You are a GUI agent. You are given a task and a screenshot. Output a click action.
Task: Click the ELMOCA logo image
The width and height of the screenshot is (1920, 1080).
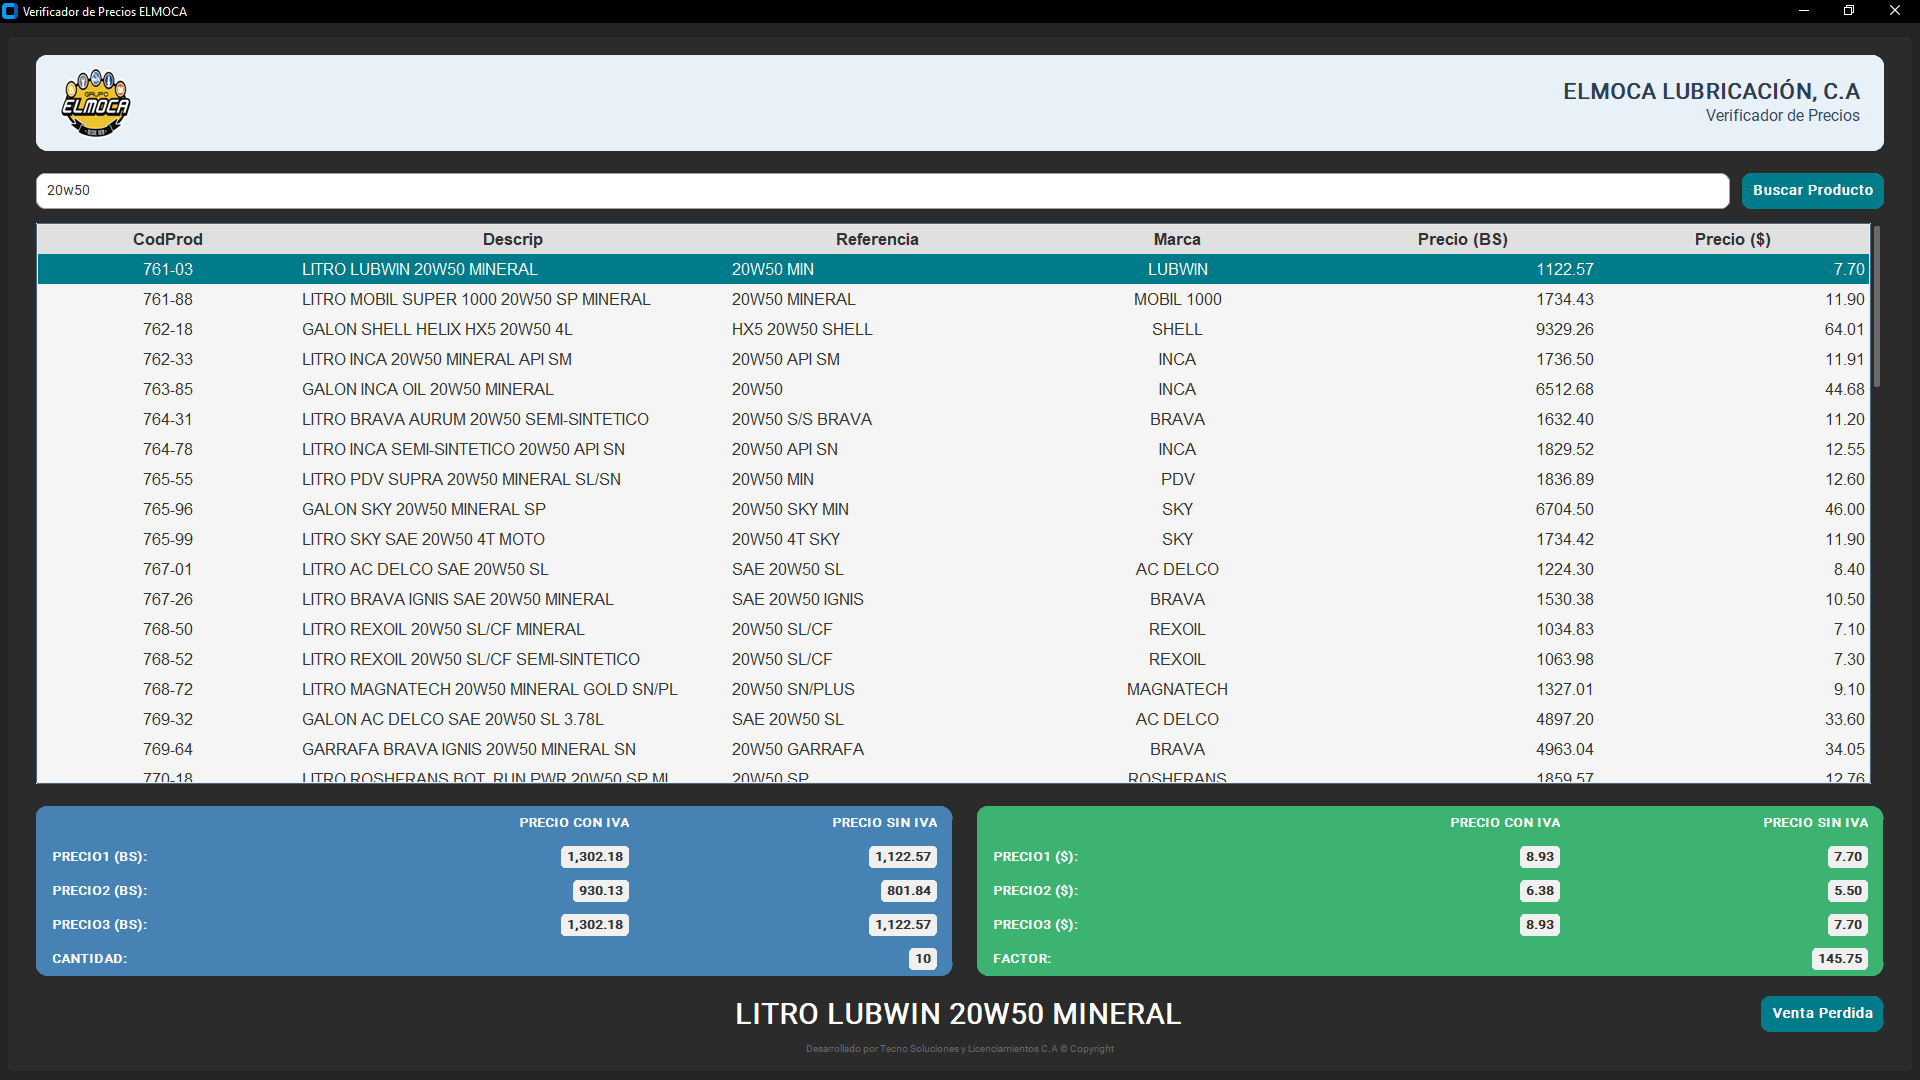(96, 103)
